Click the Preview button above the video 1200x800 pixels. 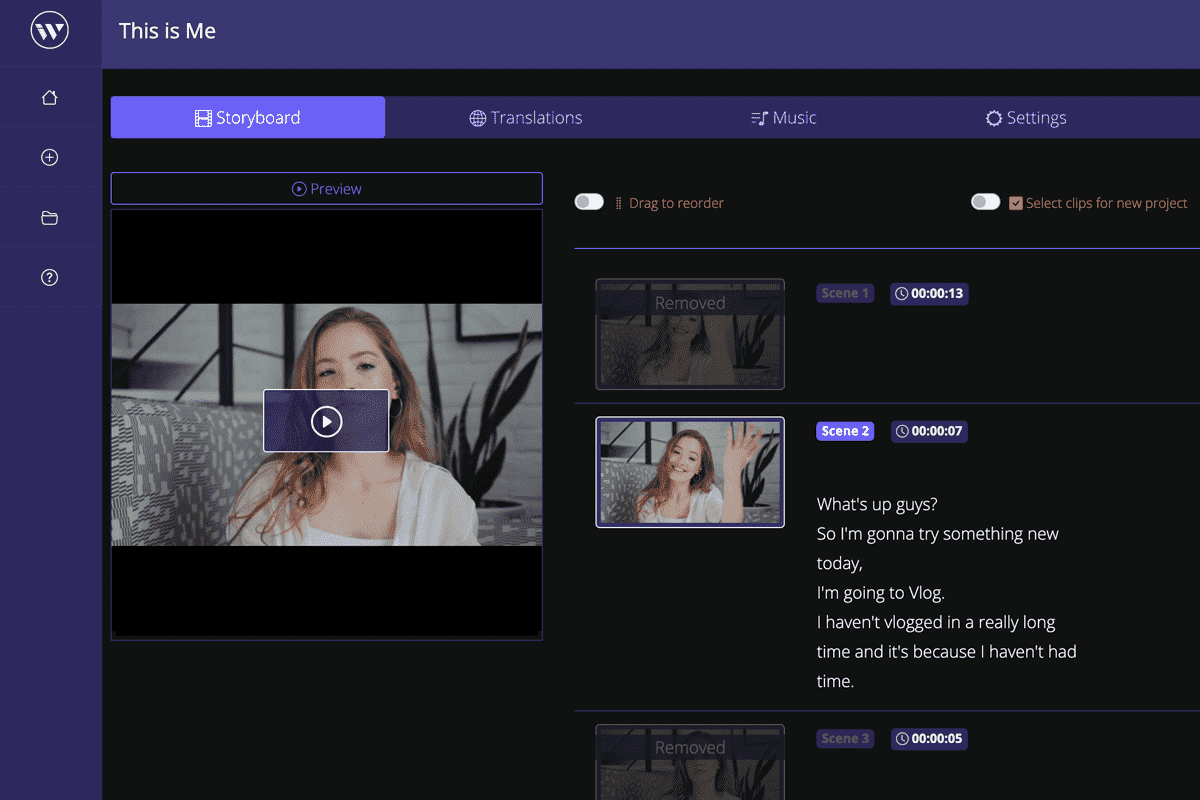pos(326,188)
